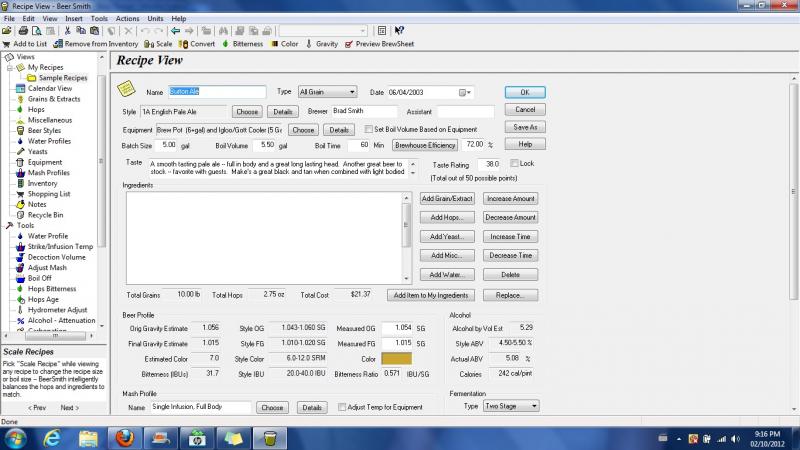The height and width of the screenshot is (450, 800).
Task: Select Yeasts in the sidebar
Action: 37,152
